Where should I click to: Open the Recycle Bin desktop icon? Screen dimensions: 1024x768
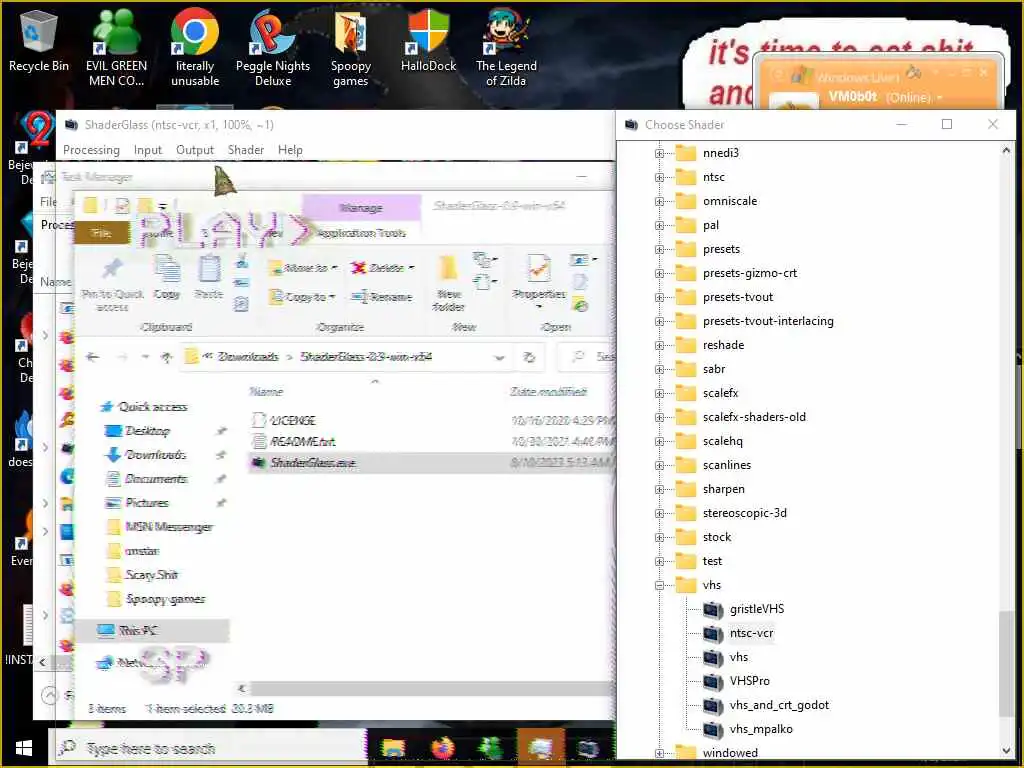click(39, 42)
